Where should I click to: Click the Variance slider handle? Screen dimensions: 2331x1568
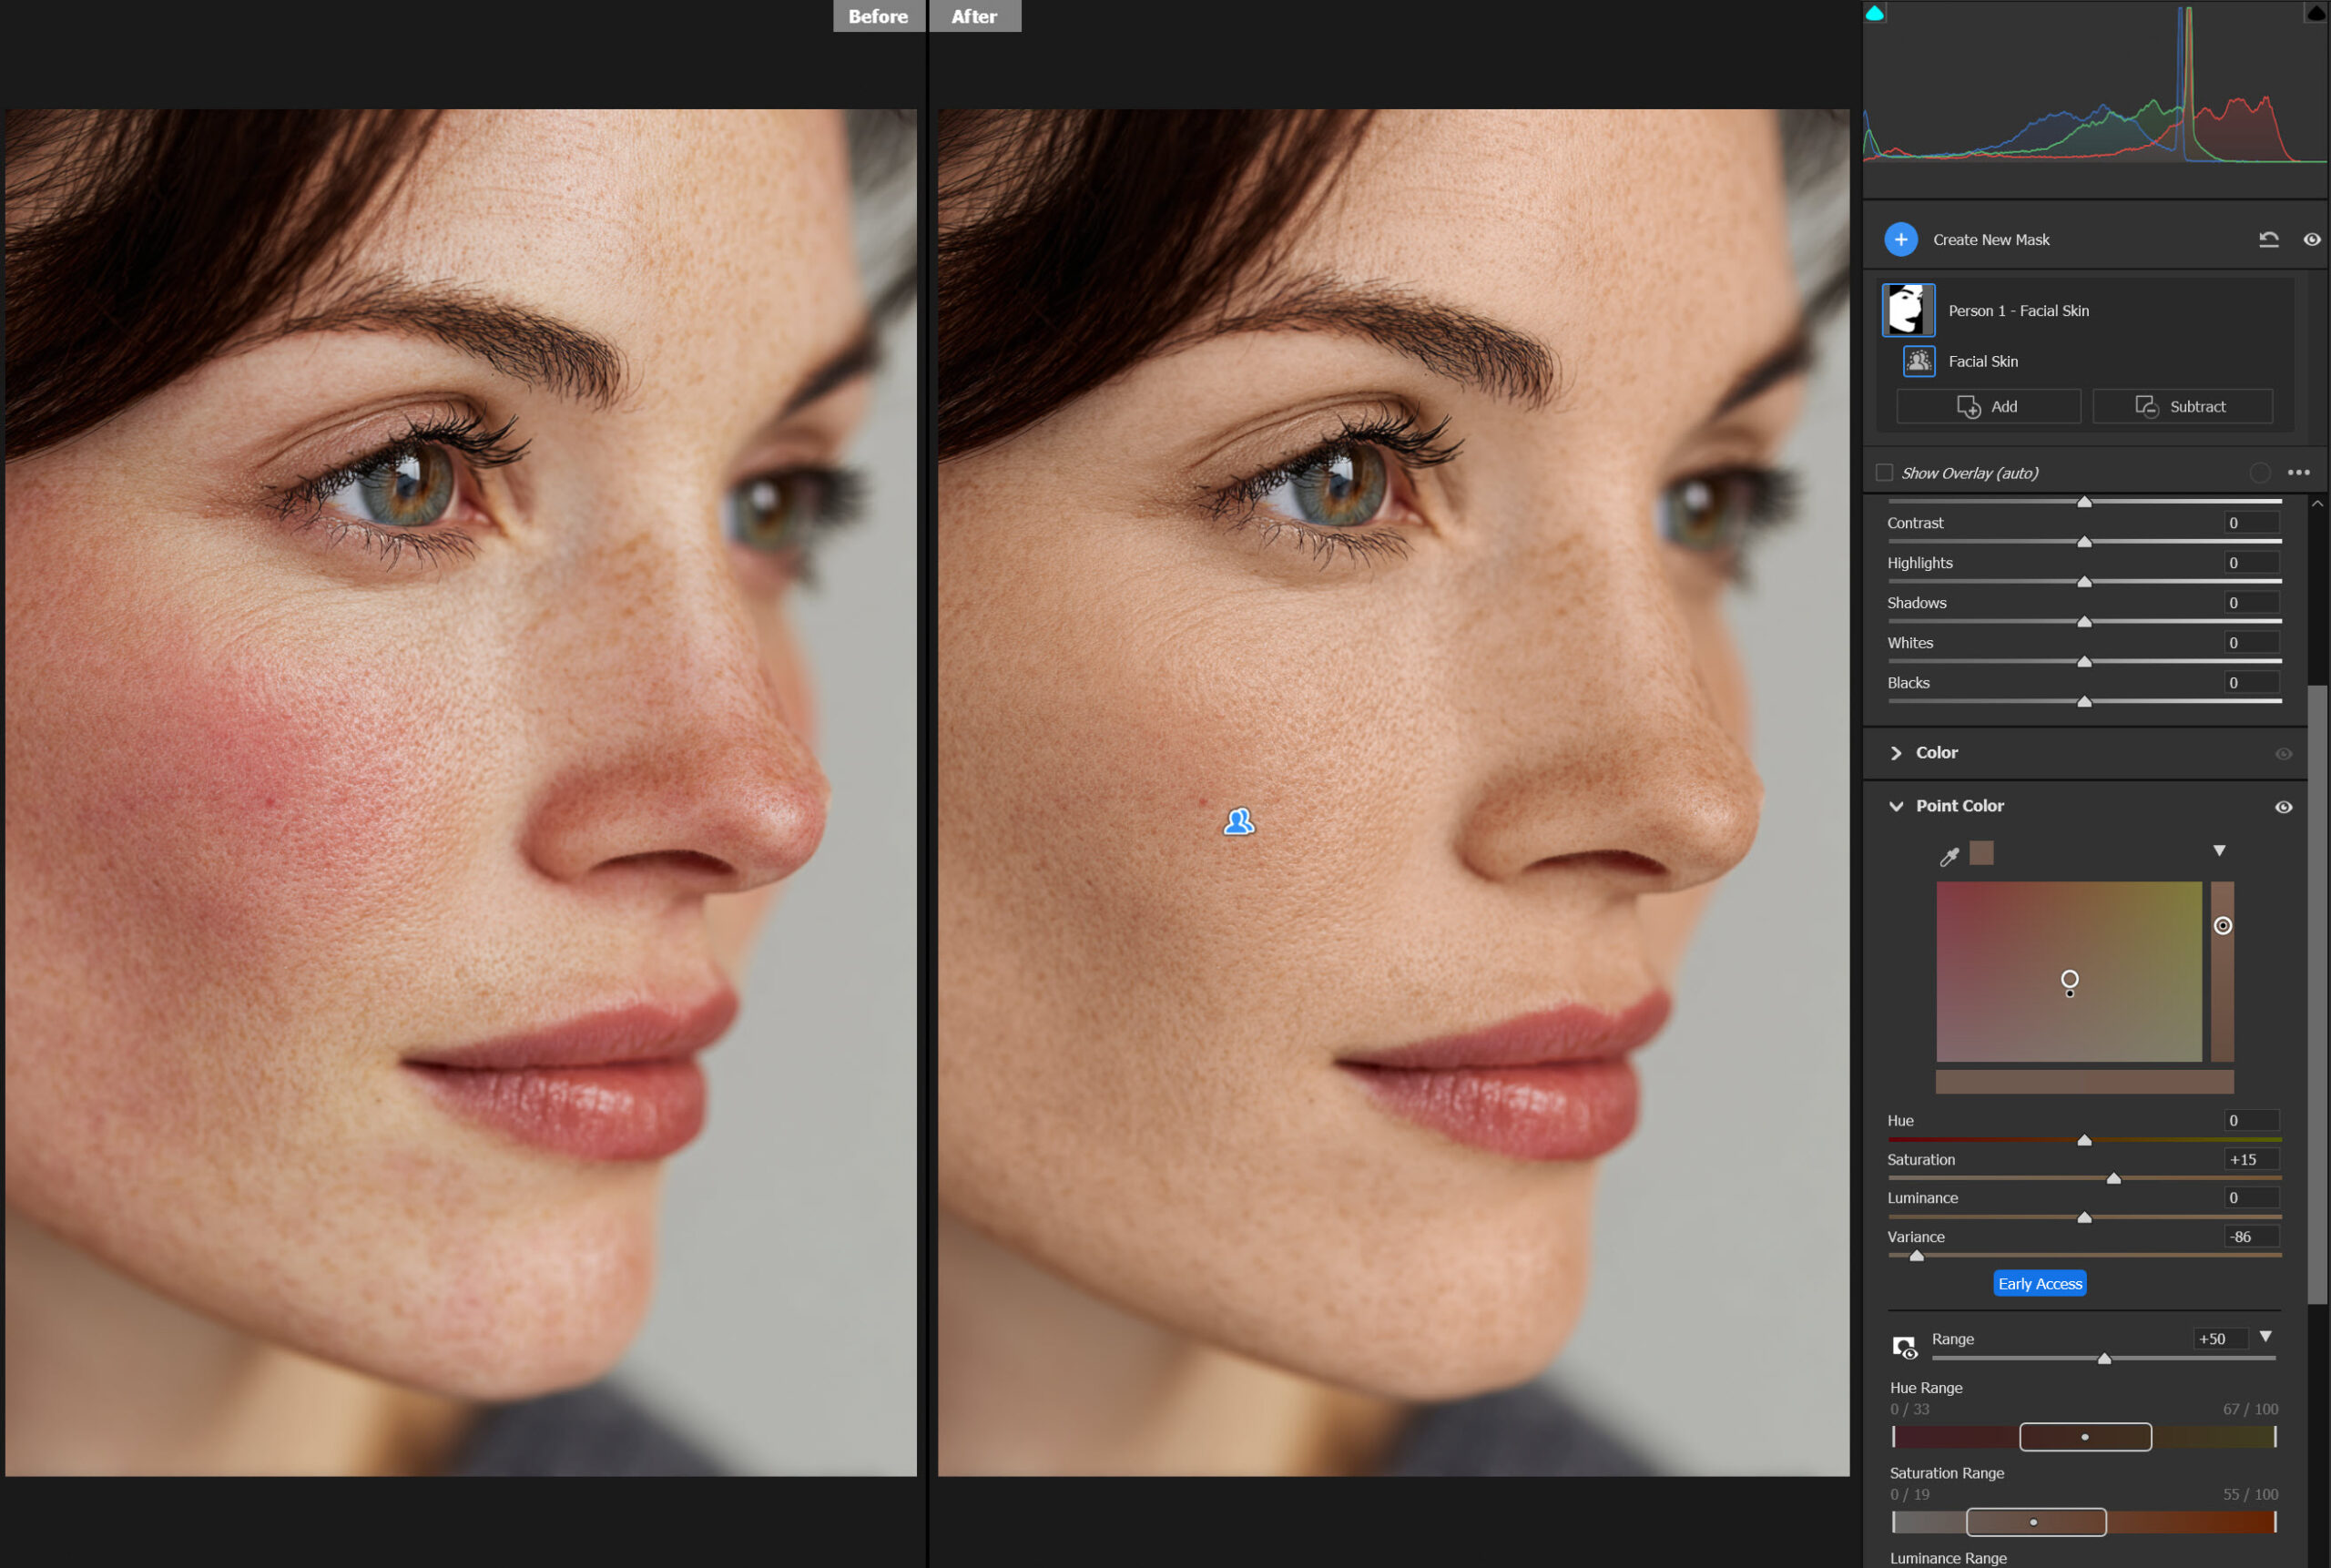tap(1916, 1255)
